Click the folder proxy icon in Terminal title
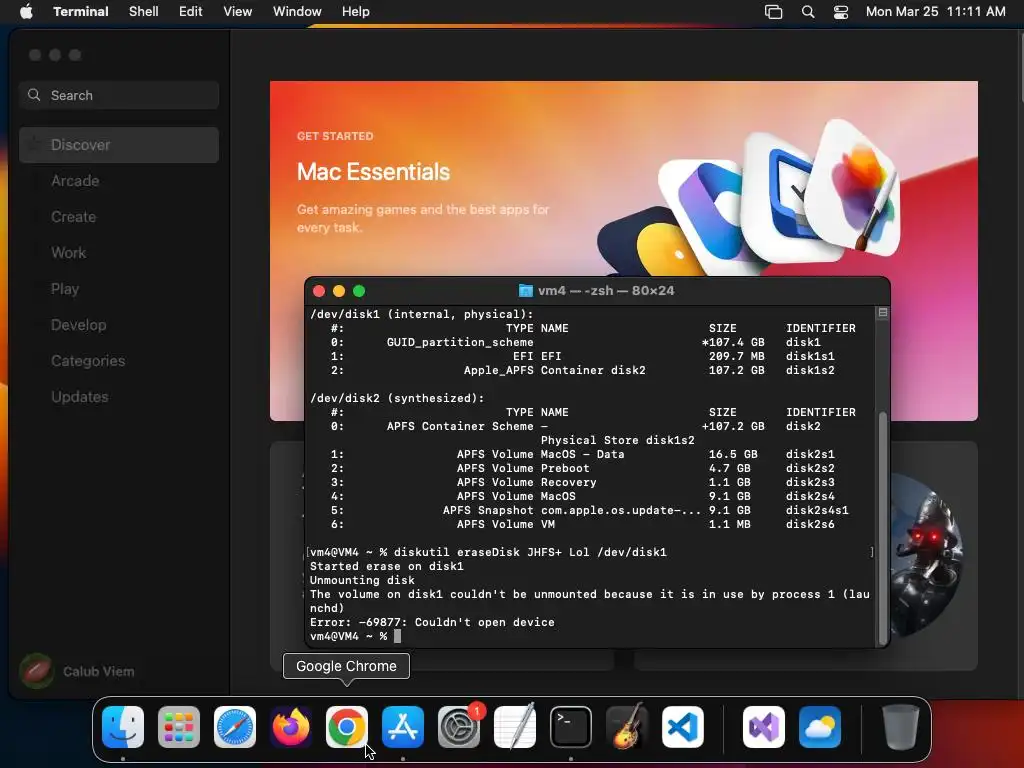Screen dimensions: 1024x768 point(525,291)
